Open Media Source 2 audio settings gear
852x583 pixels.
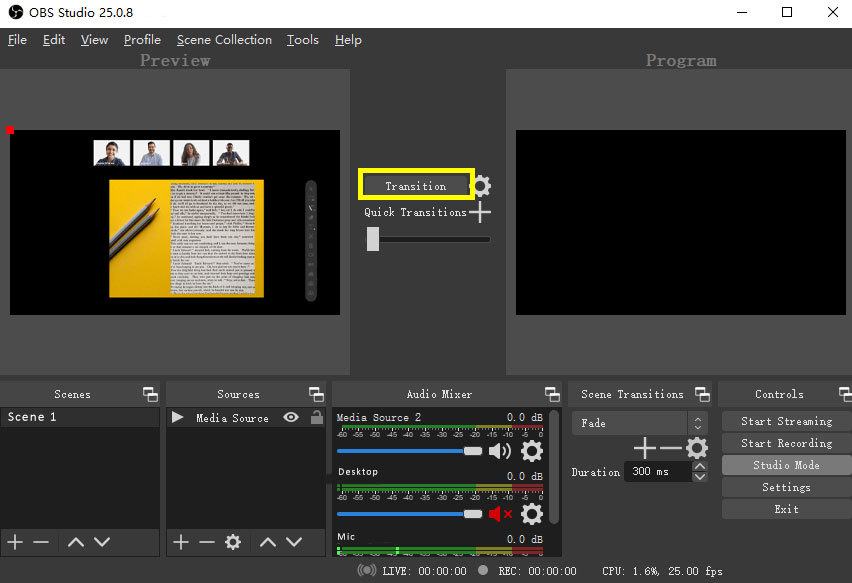pyautogui.click(x=532, y=451)
